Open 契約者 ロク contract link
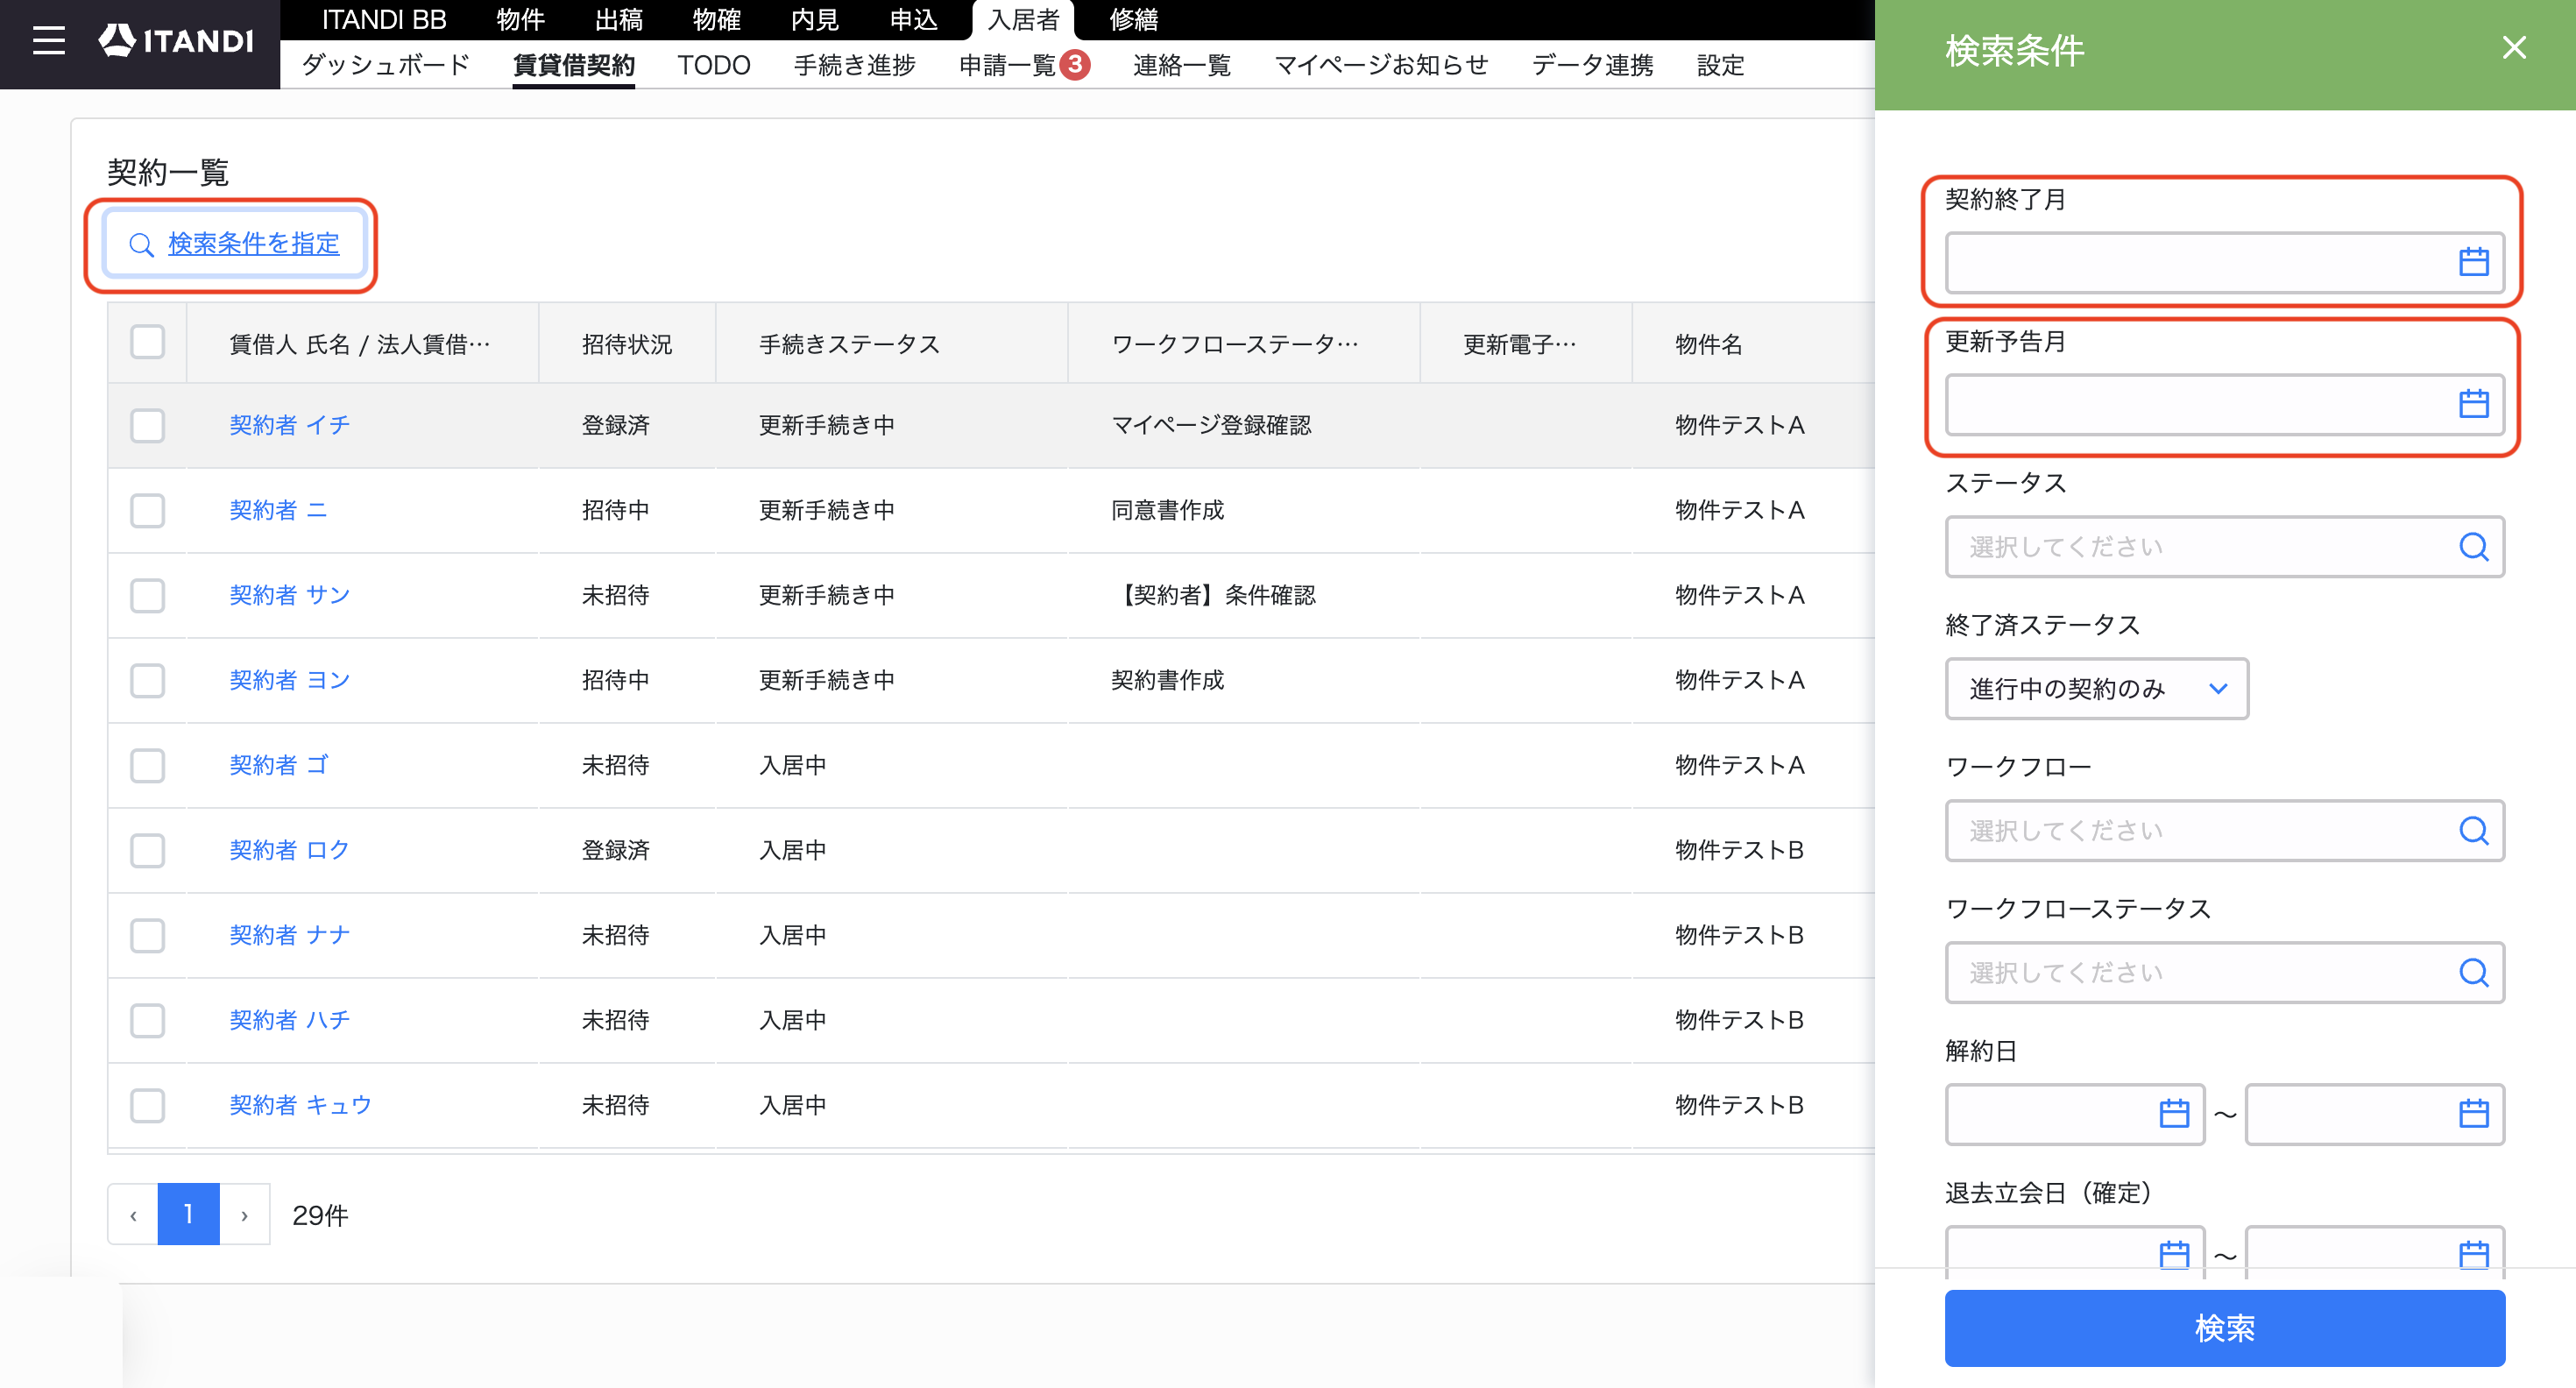 (x=289, y=850)
